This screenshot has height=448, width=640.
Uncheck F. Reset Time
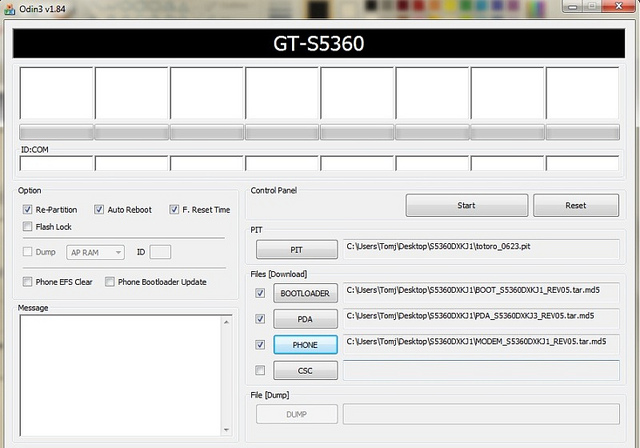coord(174,210)
